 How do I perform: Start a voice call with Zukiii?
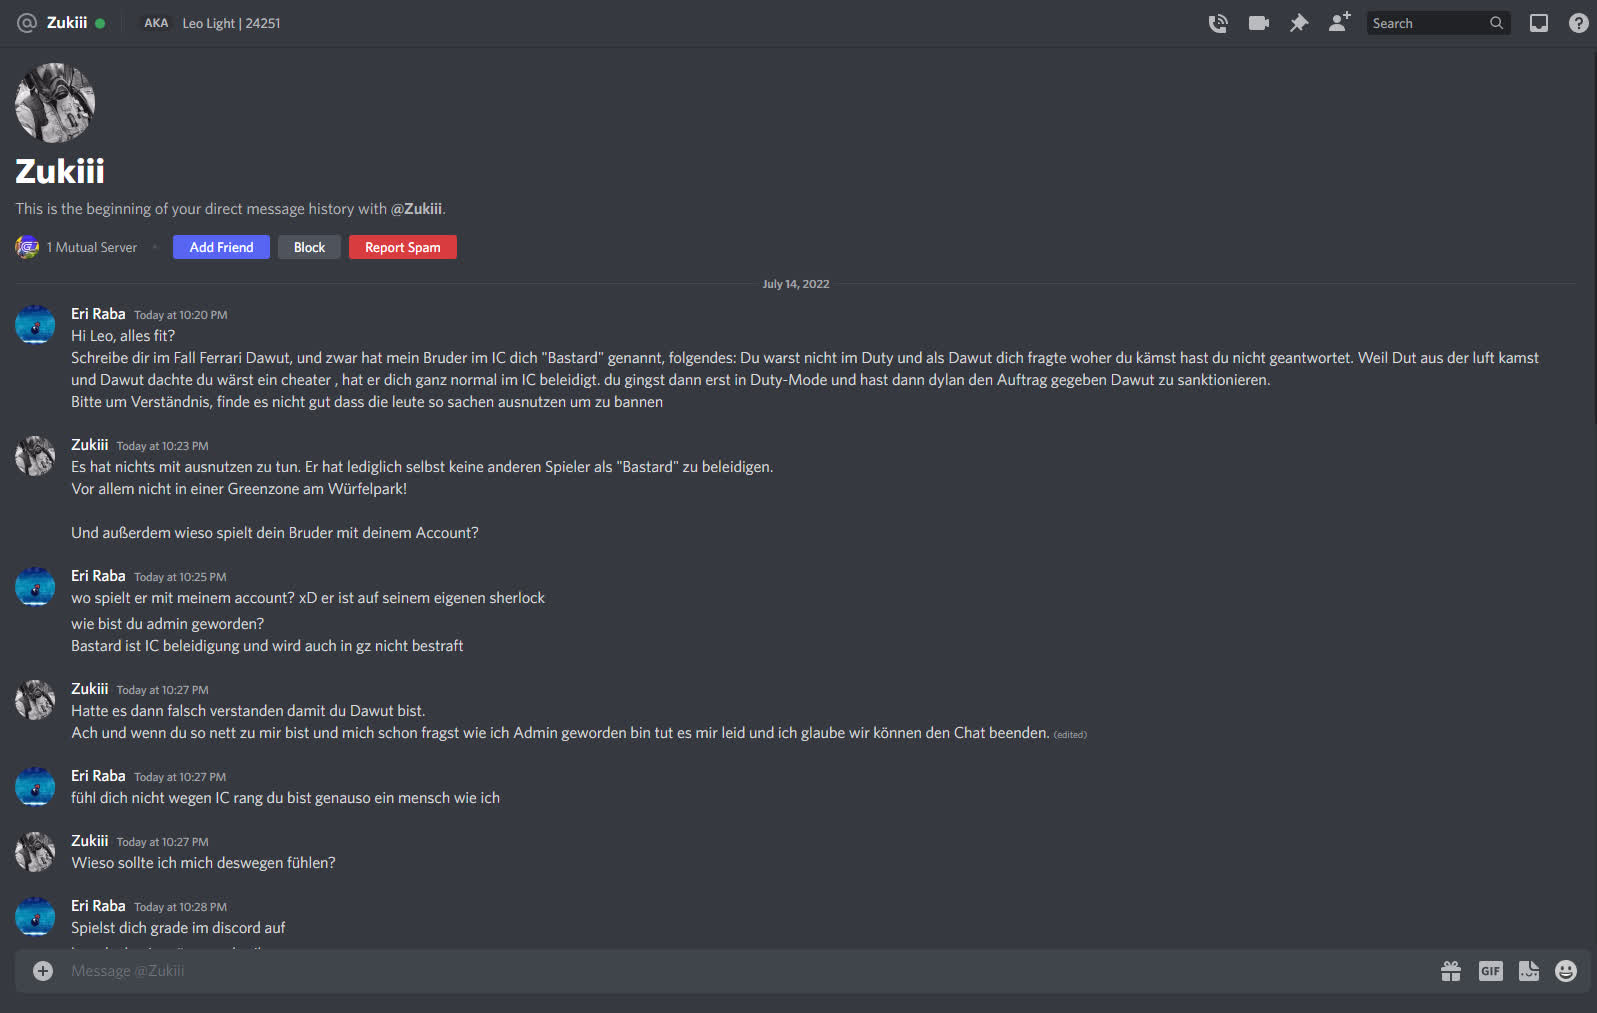pyautogui.click(x=1218, y=23)
